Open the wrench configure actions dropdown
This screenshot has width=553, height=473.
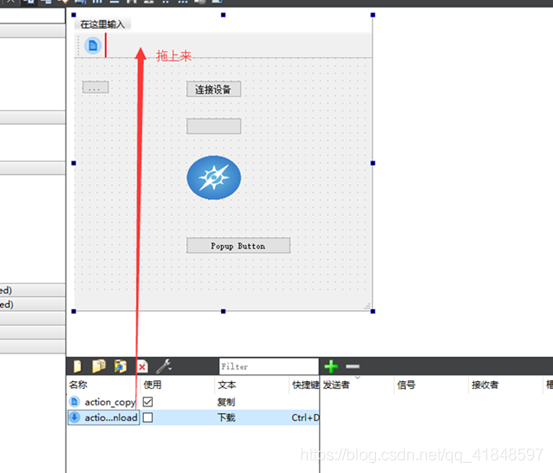tap(164, 366)
